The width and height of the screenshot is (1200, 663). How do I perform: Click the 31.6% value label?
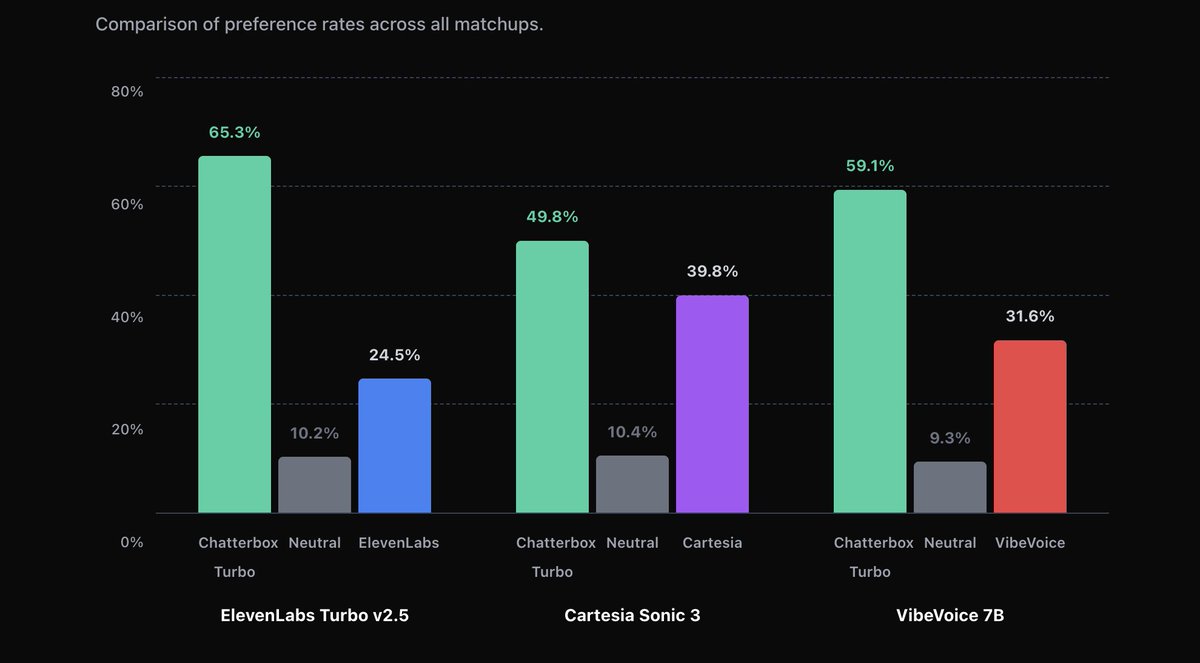pos(1030,316)
